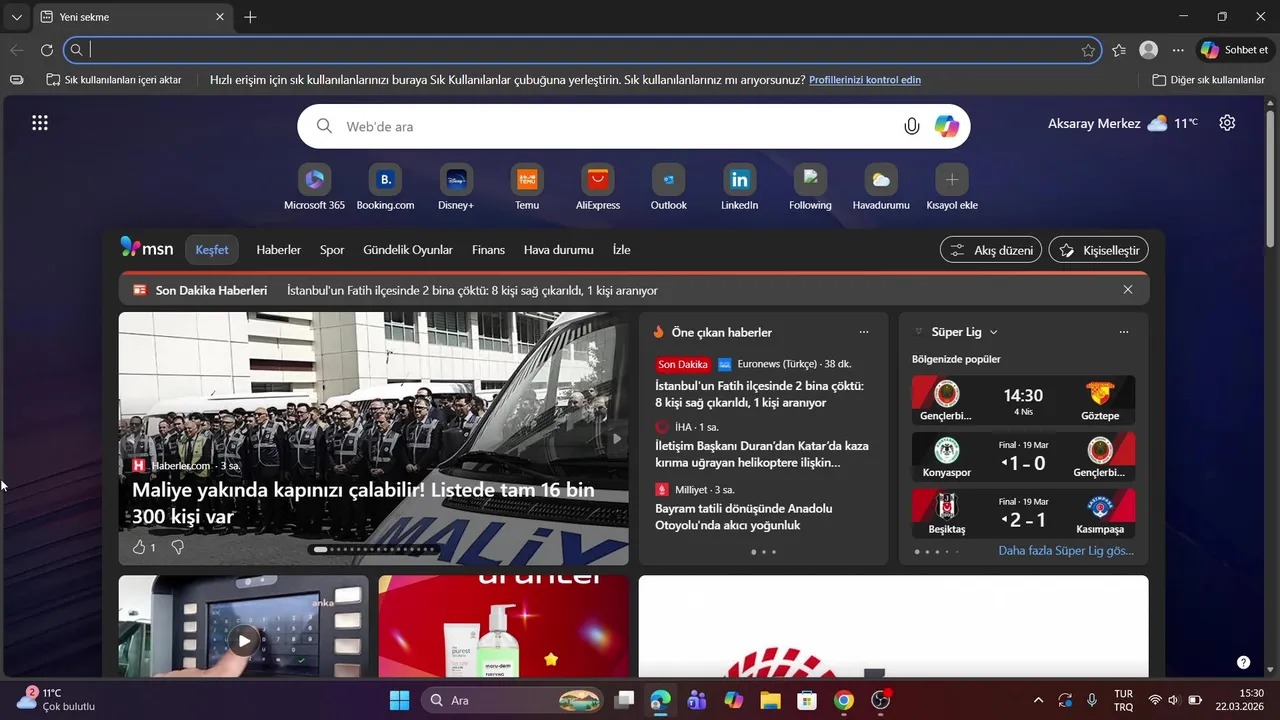This screenshot has height=720, width=1280.
Task: Open the Outlook shortcut tile
Action: pos(669,187)
